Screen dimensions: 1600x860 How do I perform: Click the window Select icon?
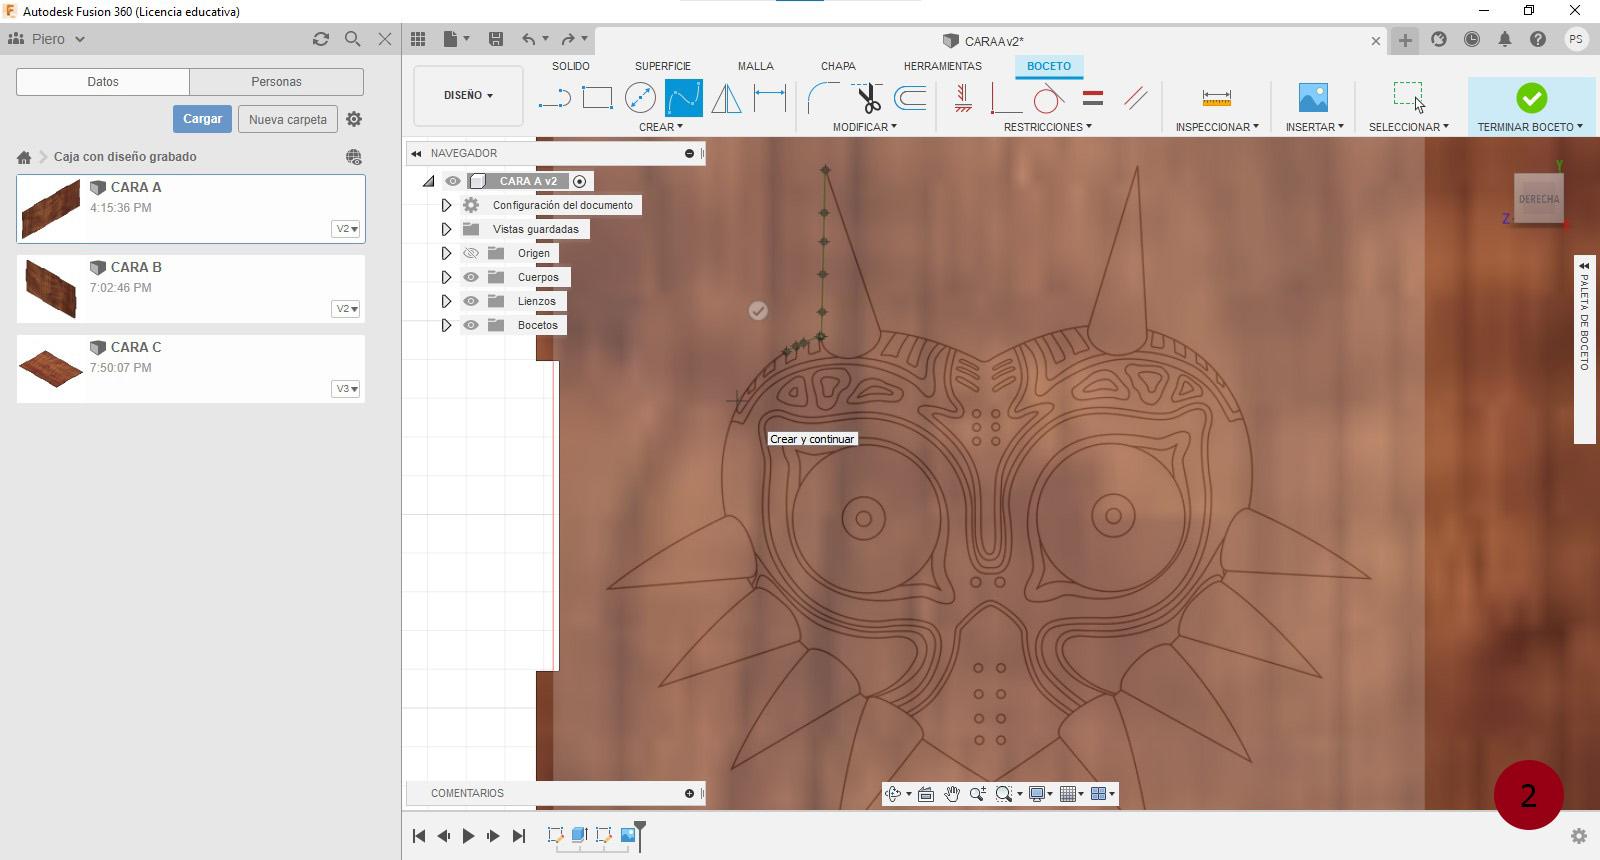click(1409, 97)
